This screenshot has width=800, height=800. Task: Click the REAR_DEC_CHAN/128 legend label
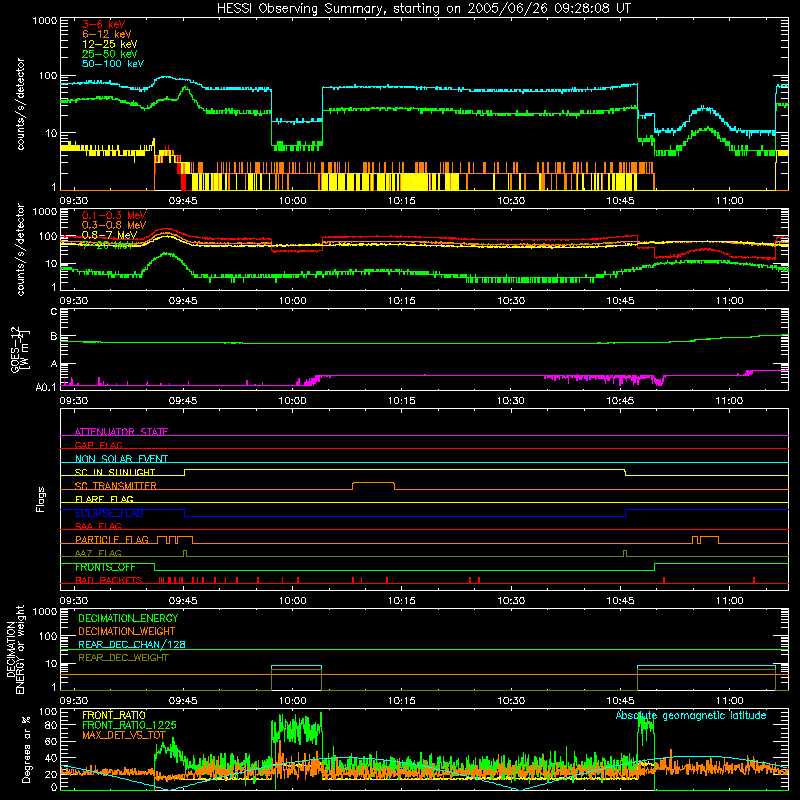pos(132,644)
